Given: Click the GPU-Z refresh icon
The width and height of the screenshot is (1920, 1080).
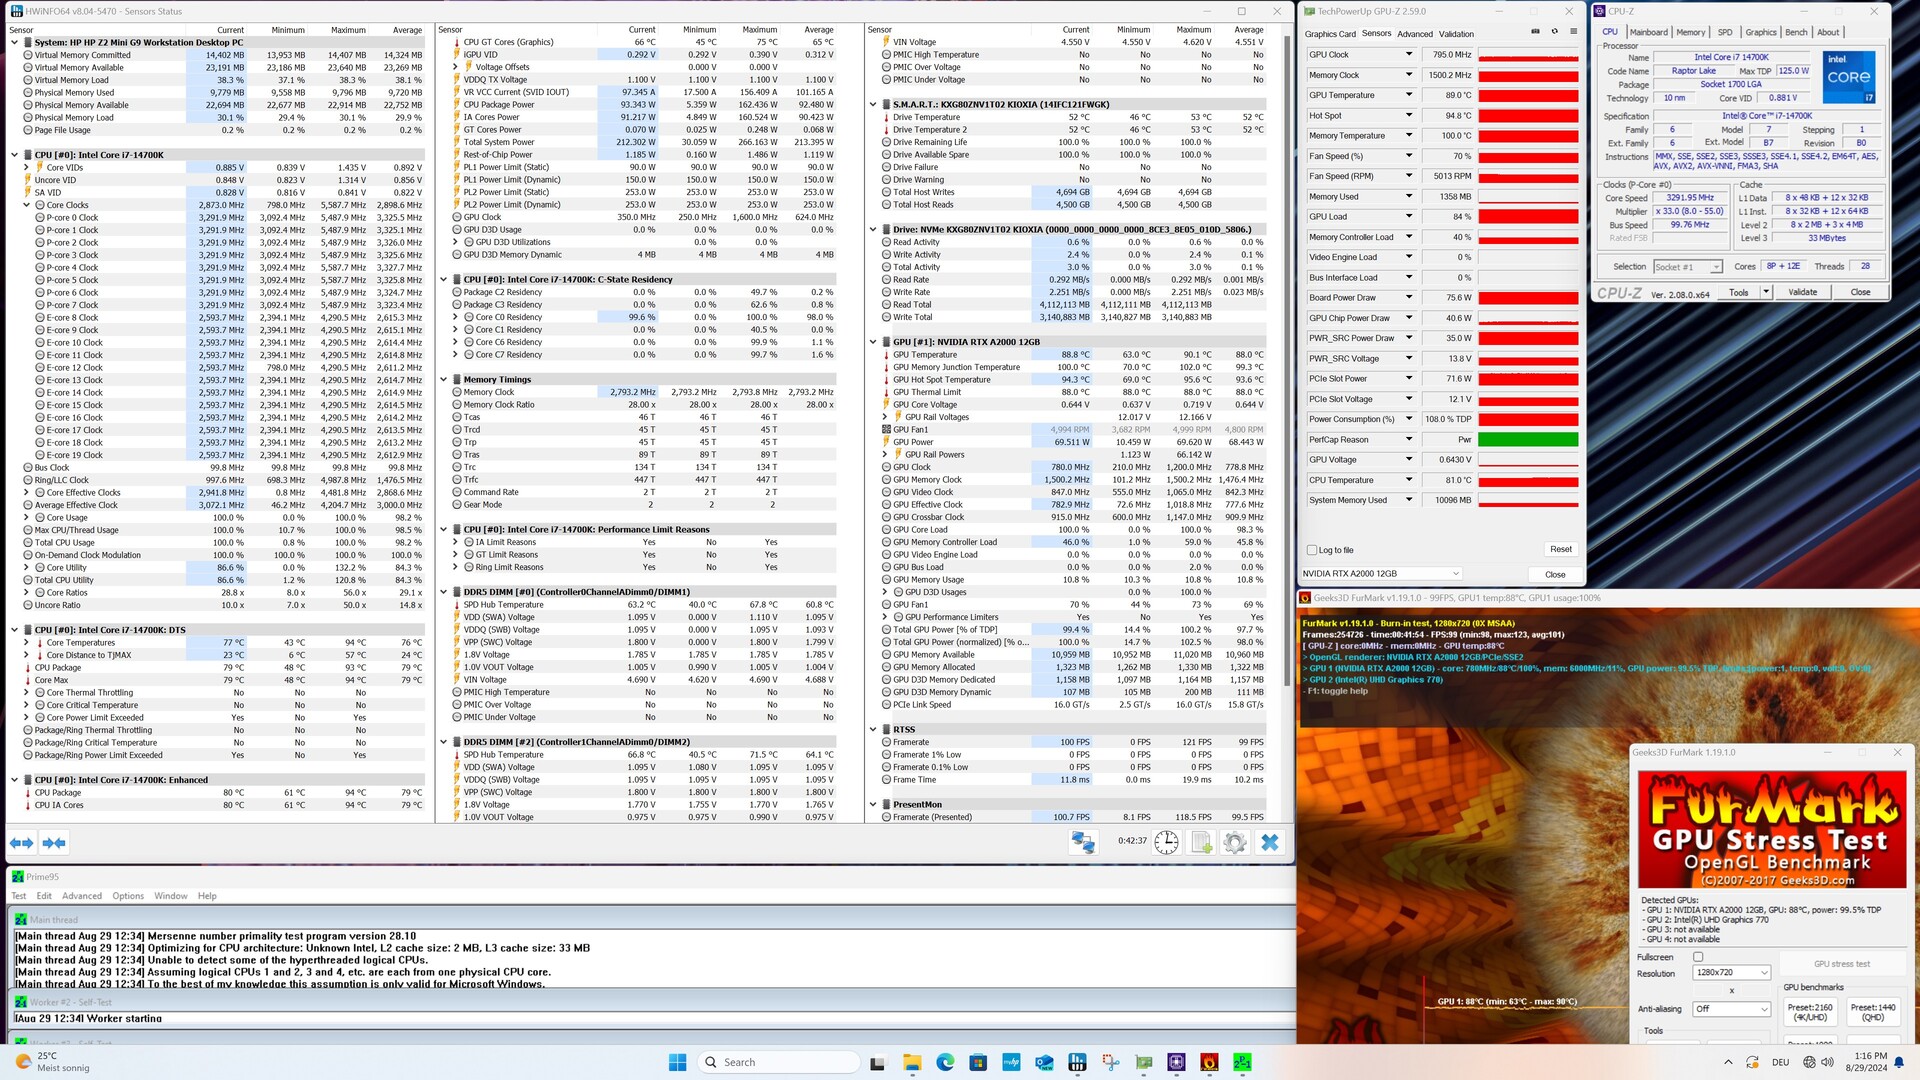Looking at the screenshot, I should 1554,32.
